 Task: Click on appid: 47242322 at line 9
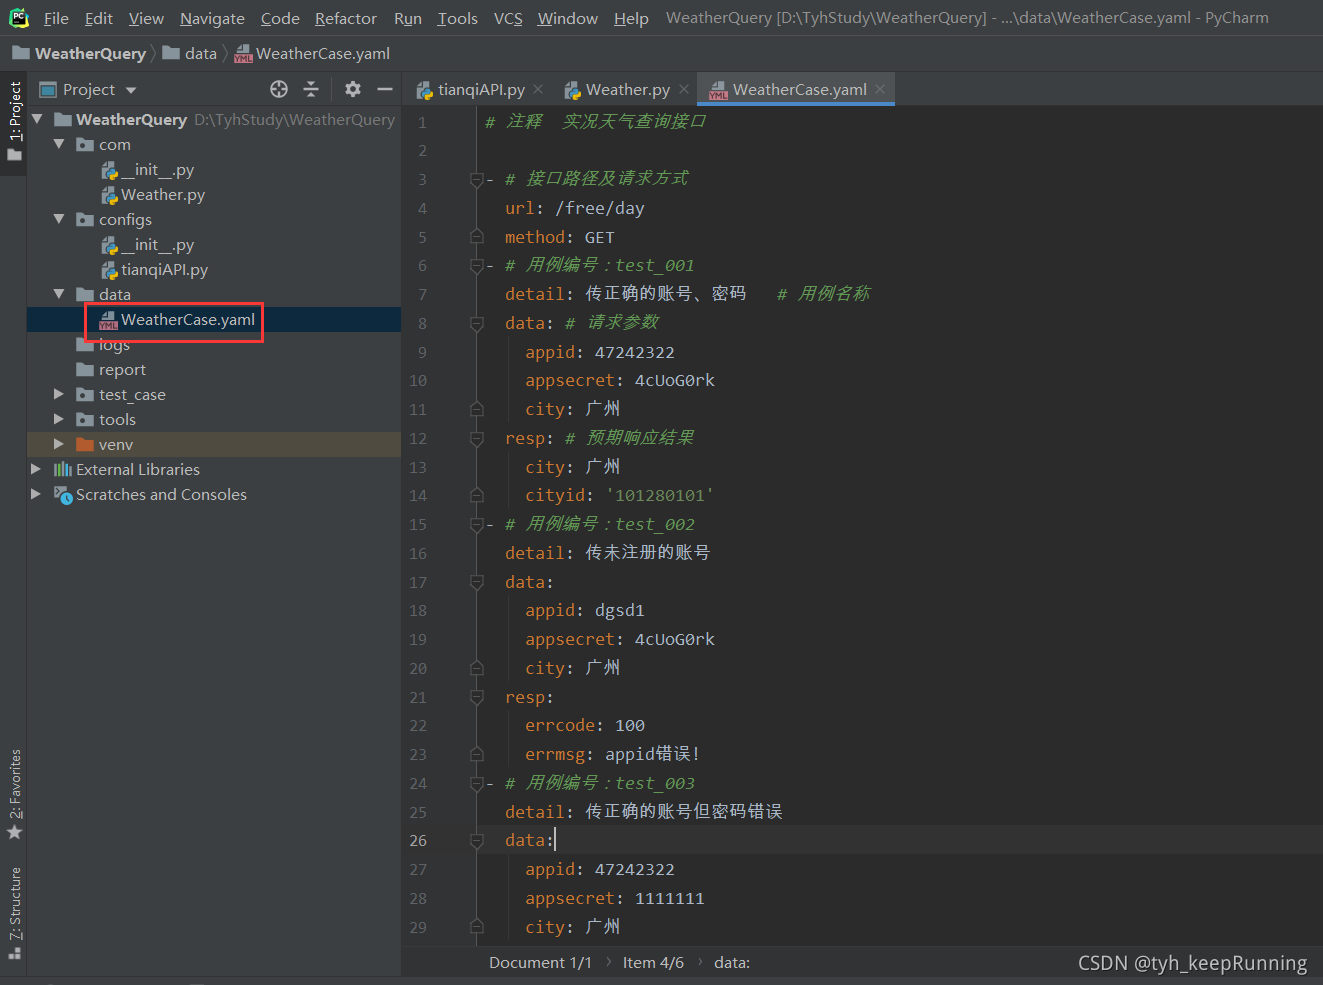(x=600, y=352)
